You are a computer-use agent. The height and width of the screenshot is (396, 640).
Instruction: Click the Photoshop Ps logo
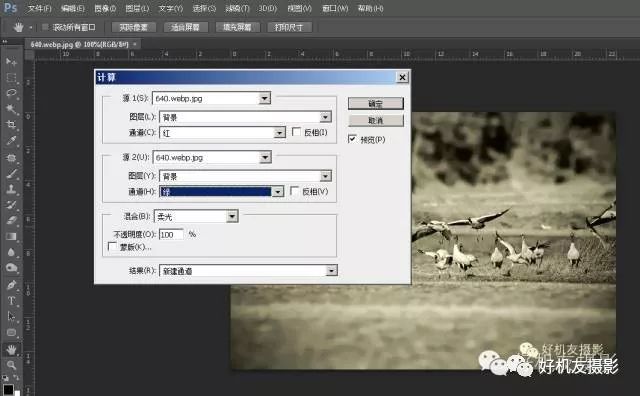tap(10, 7)
